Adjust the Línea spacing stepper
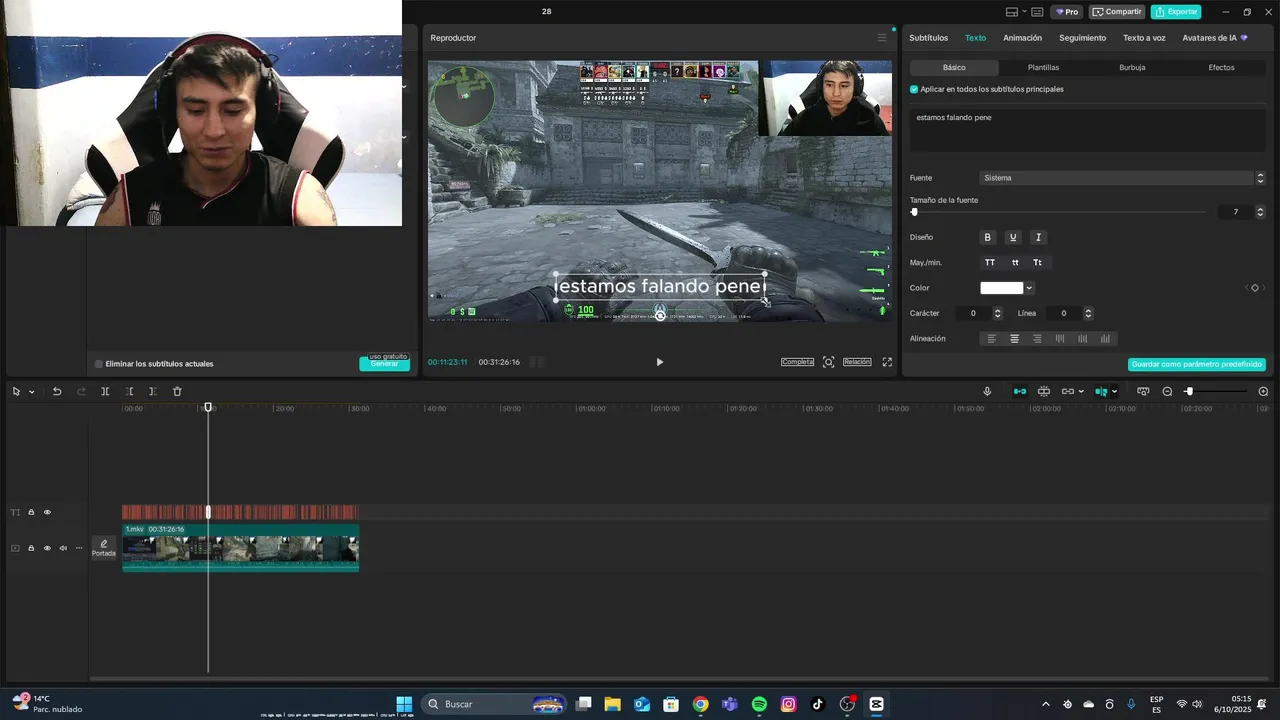 tap(1088, 313)
